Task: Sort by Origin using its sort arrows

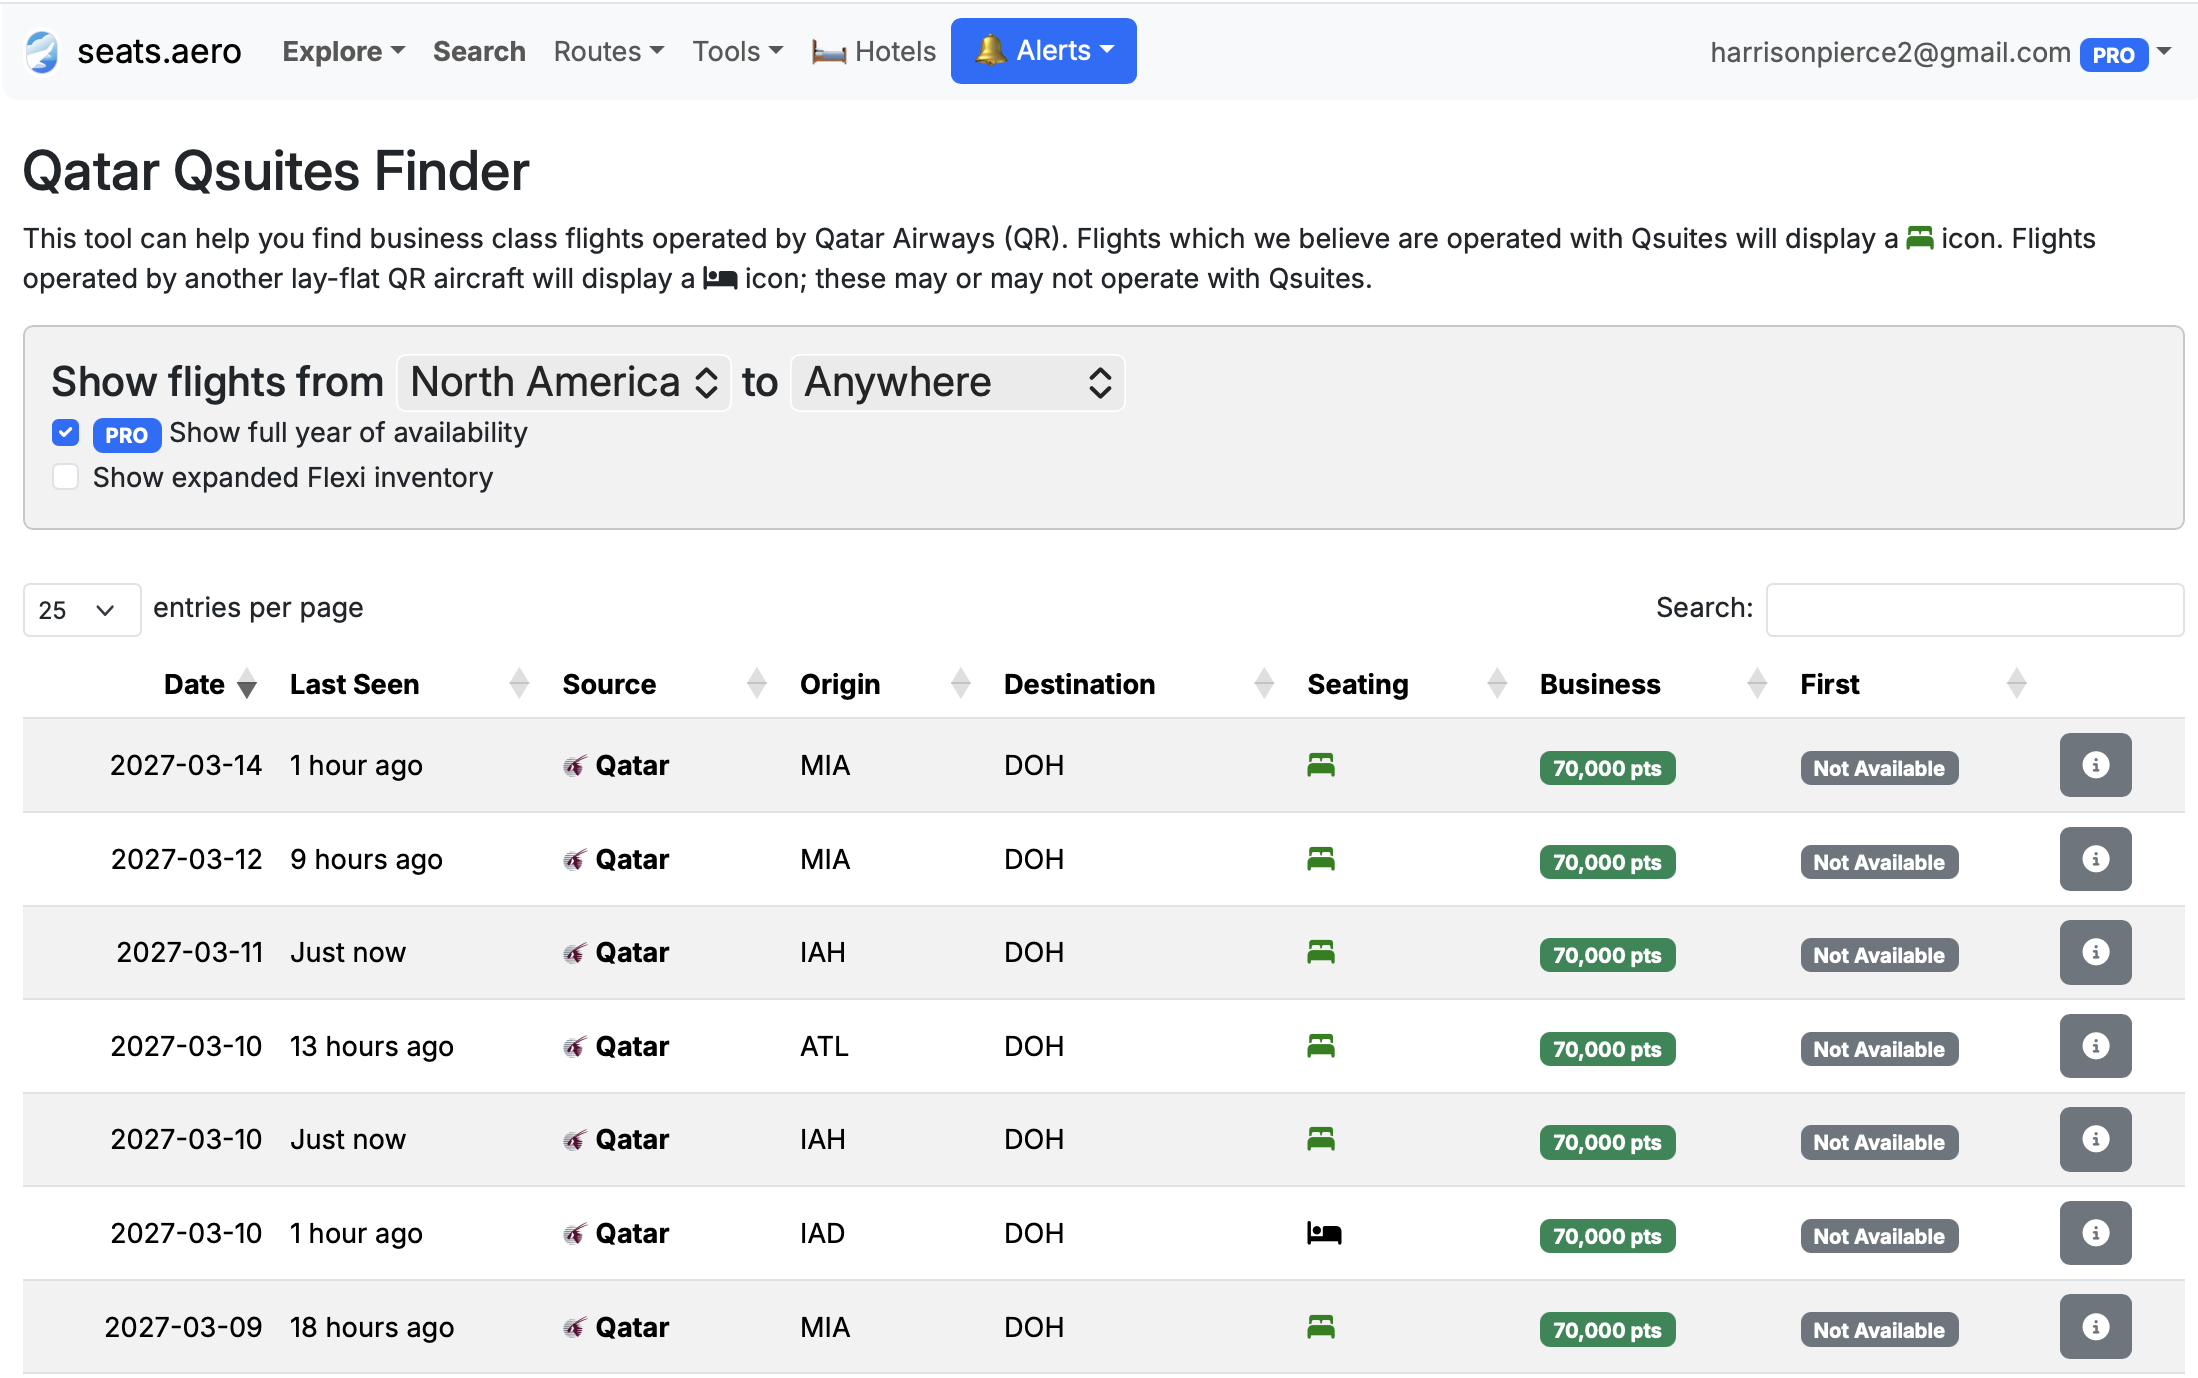Action: pyautogui.click(x=961, y=684)
